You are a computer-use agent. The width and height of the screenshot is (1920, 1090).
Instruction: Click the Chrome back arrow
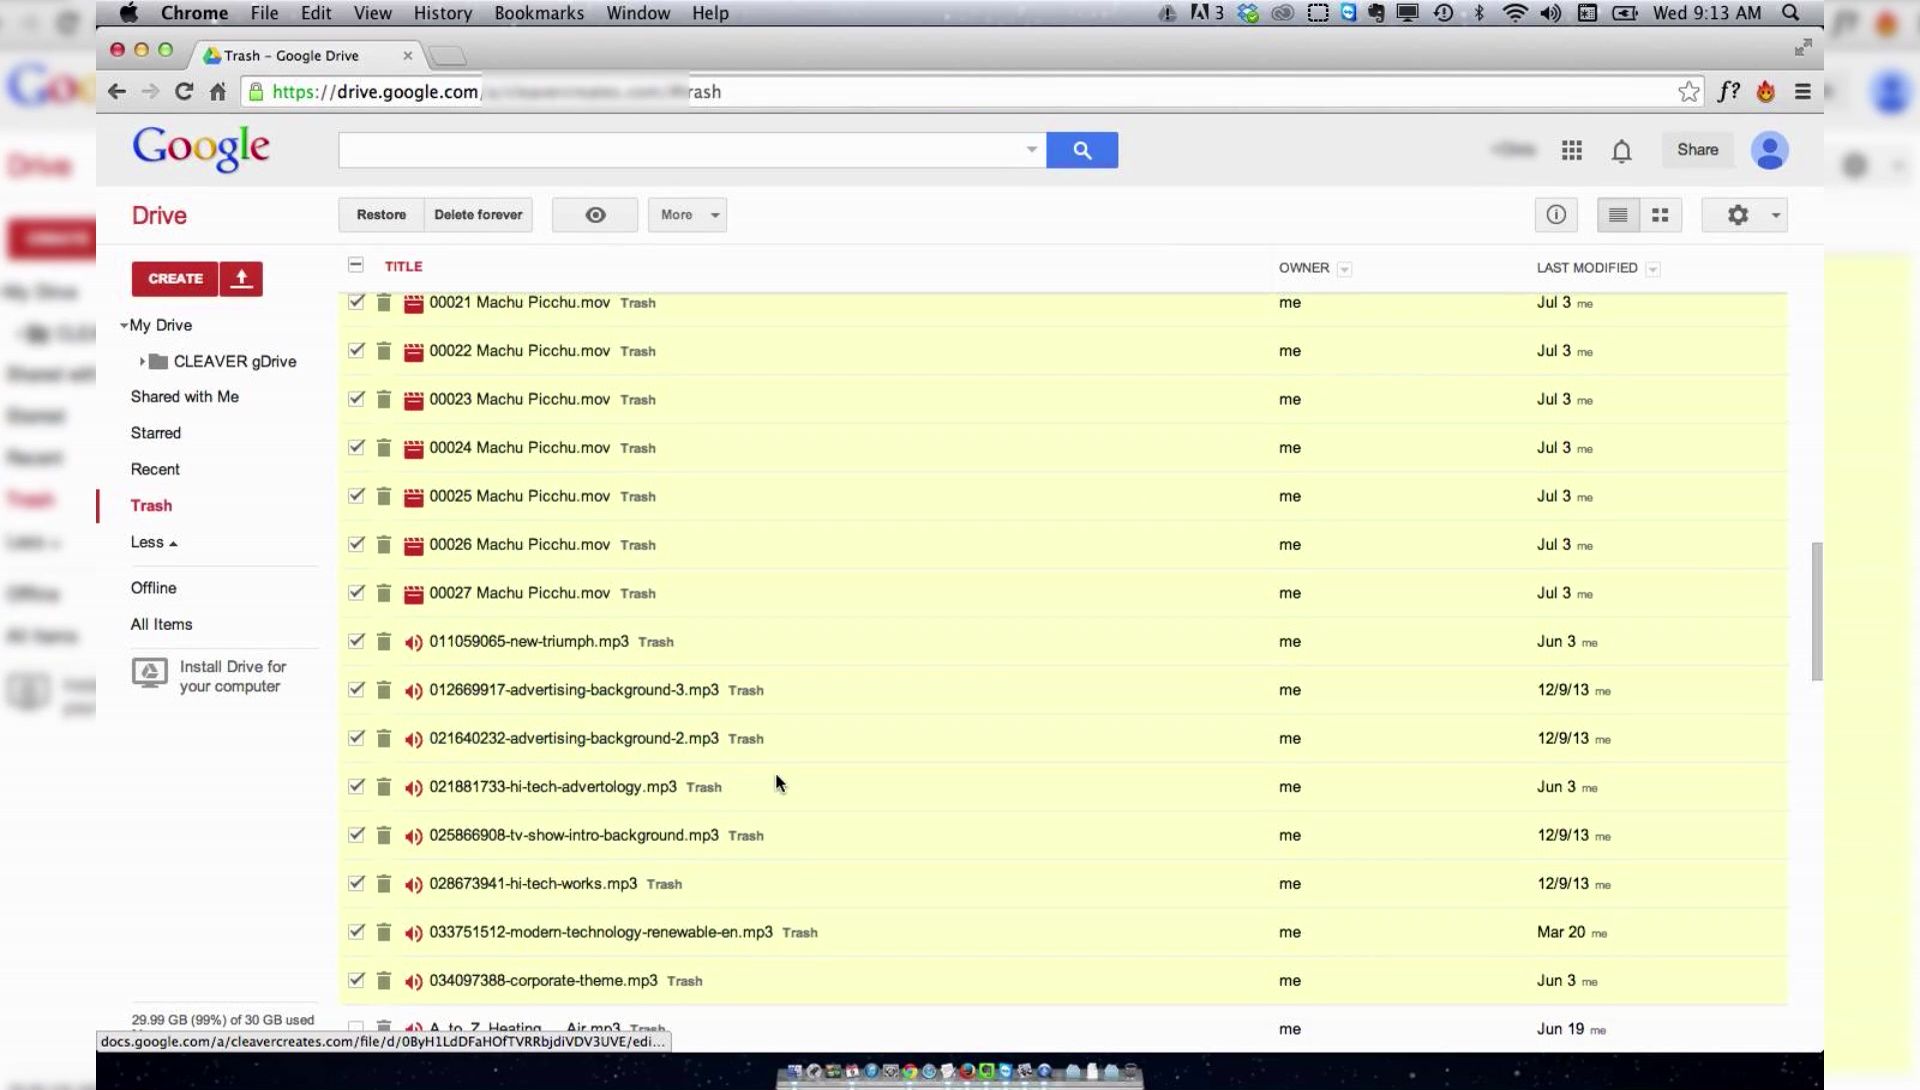click(117, 92)
